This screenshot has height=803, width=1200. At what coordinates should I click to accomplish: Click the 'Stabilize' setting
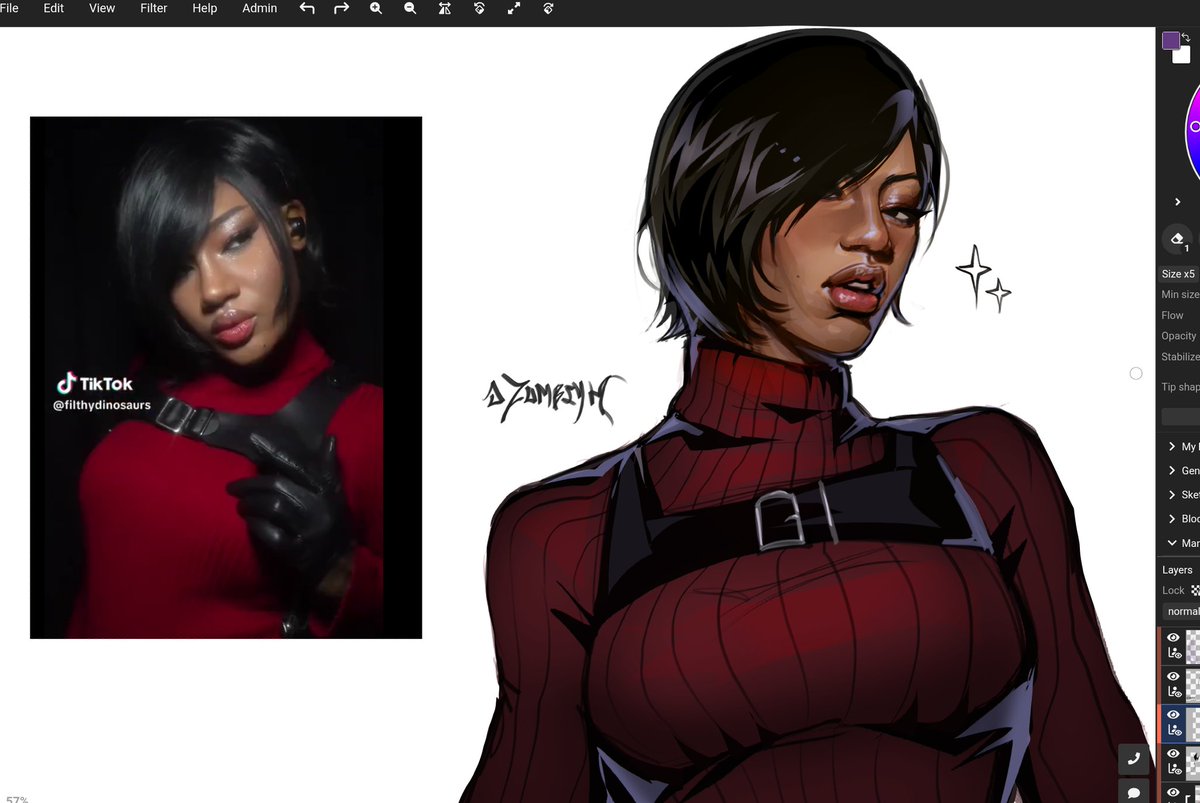1180,357
